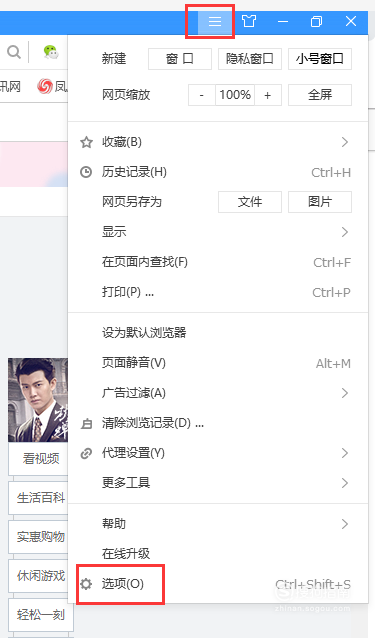Click the star icon beside 收藏(B)
Screen dimensions: 375x638
[x=86, y=142]
